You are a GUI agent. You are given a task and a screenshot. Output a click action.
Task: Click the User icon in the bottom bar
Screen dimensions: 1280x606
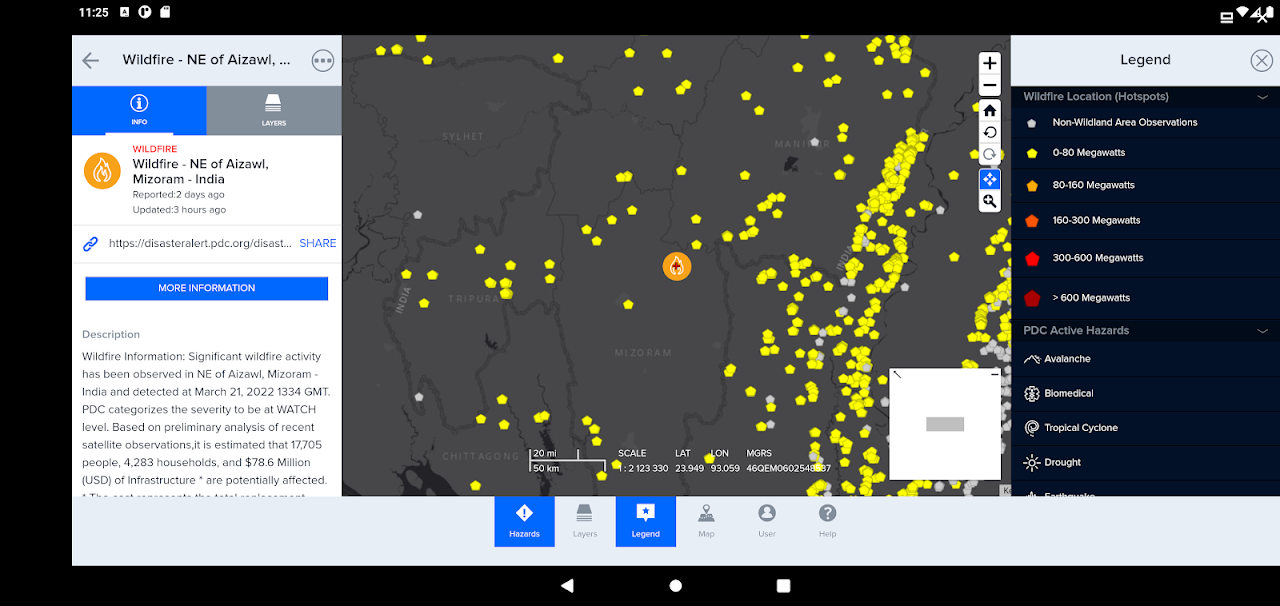766,521
